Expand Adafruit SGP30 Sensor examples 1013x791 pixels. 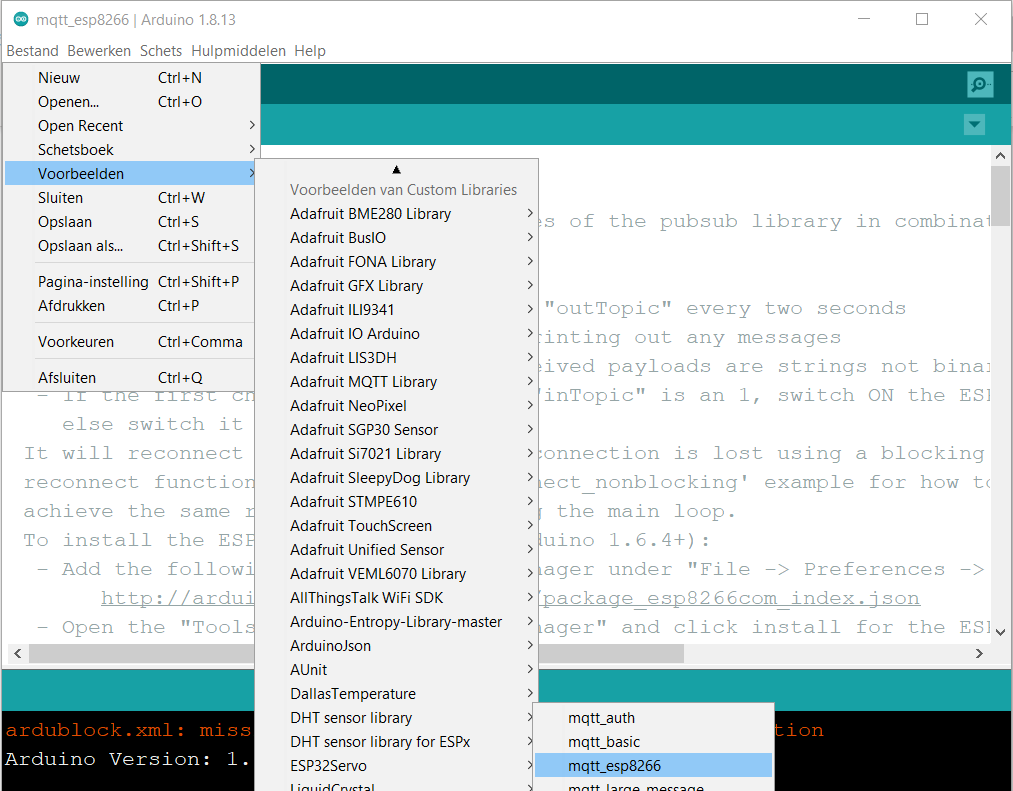click(397, 429)
